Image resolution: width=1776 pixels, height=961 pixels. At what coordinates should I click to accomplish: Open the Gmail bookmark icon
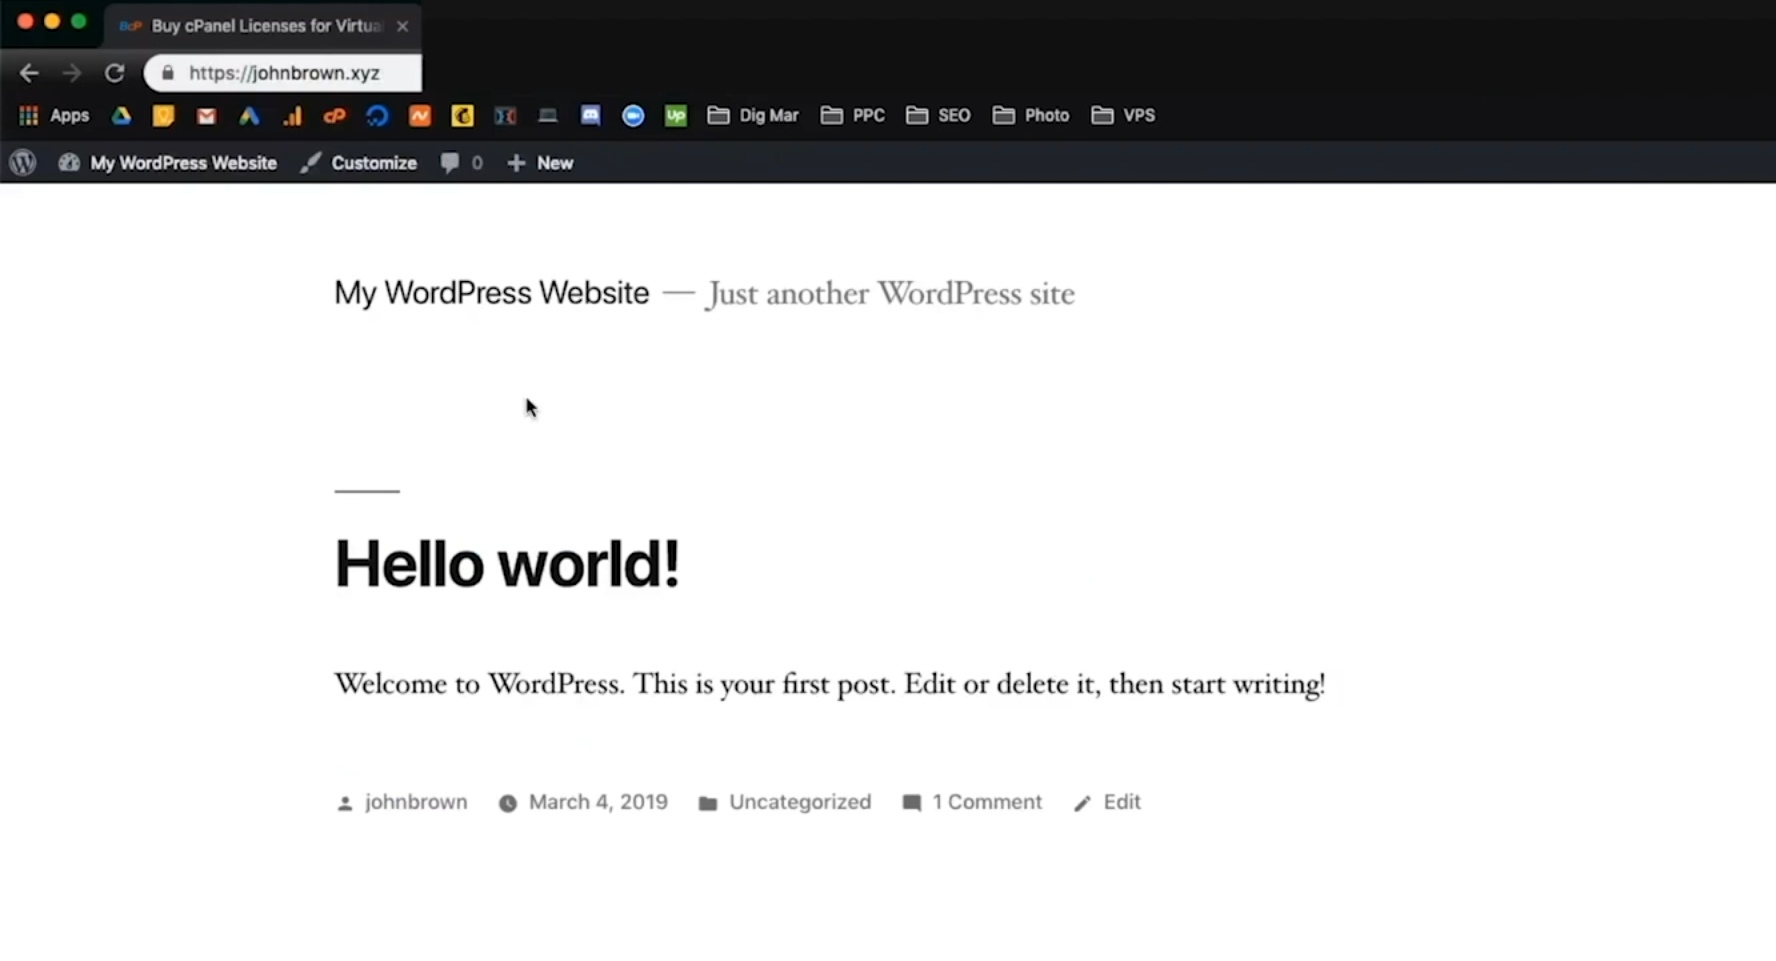click(x=206, y=116)
